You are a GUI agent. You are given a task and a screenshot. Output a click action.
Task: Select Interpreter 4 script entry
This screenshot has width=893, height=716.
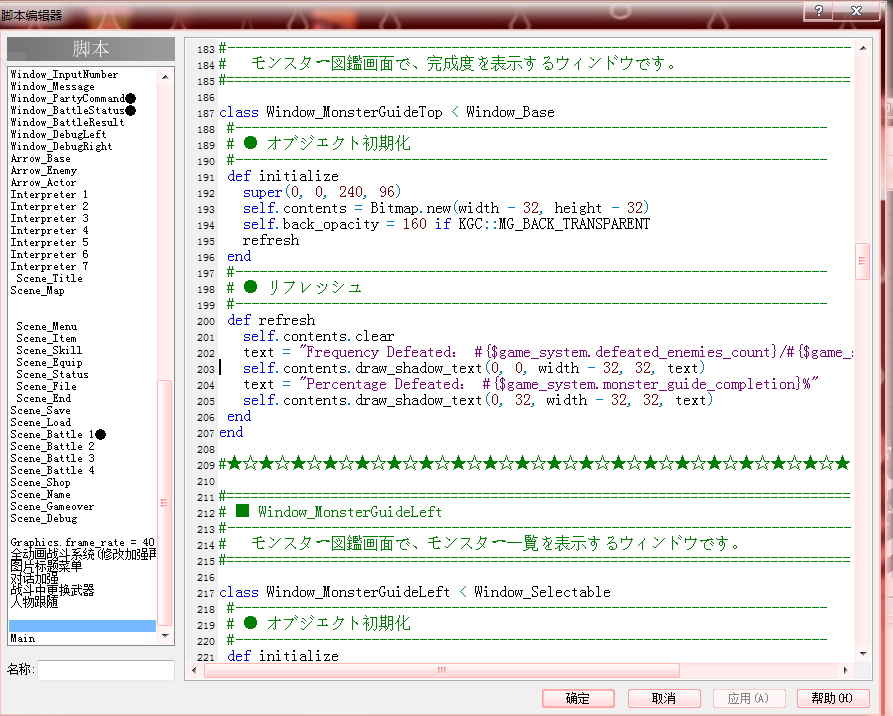49,230
